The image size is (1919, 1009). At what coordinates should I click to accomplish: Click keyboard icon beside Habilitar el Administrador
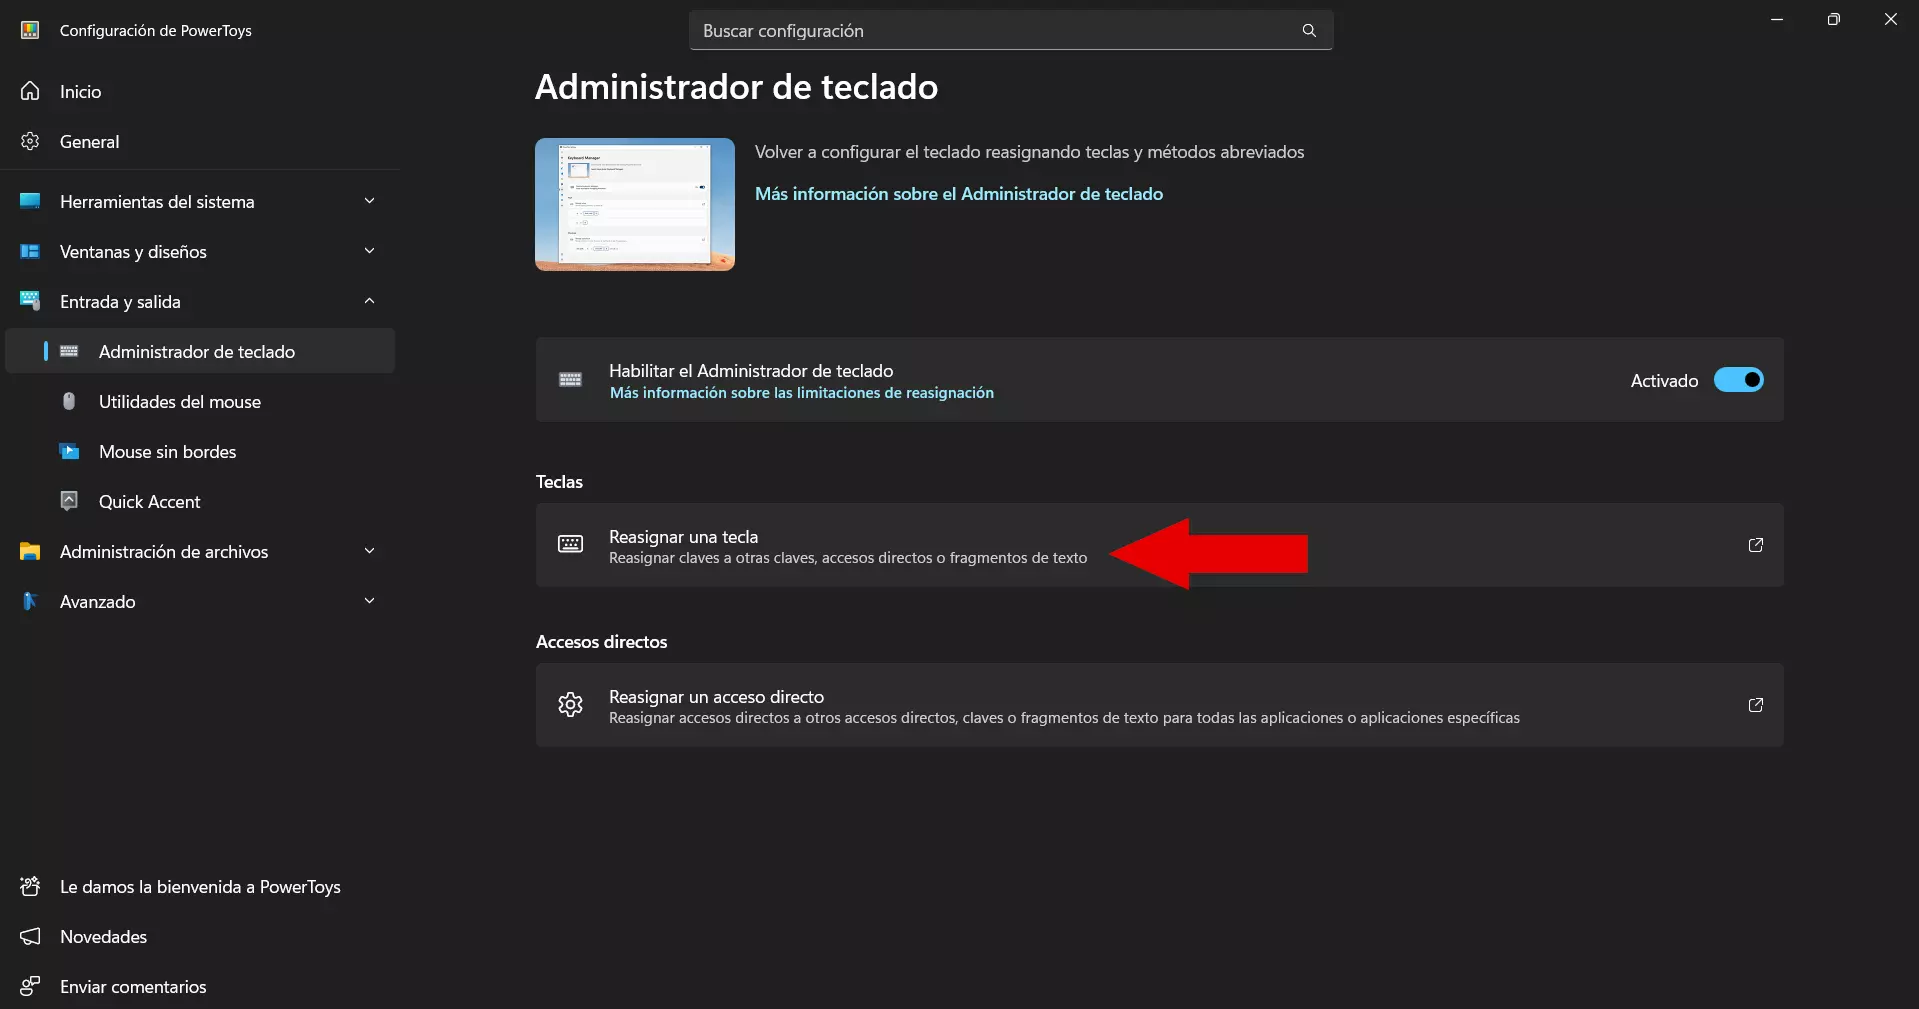571,379
